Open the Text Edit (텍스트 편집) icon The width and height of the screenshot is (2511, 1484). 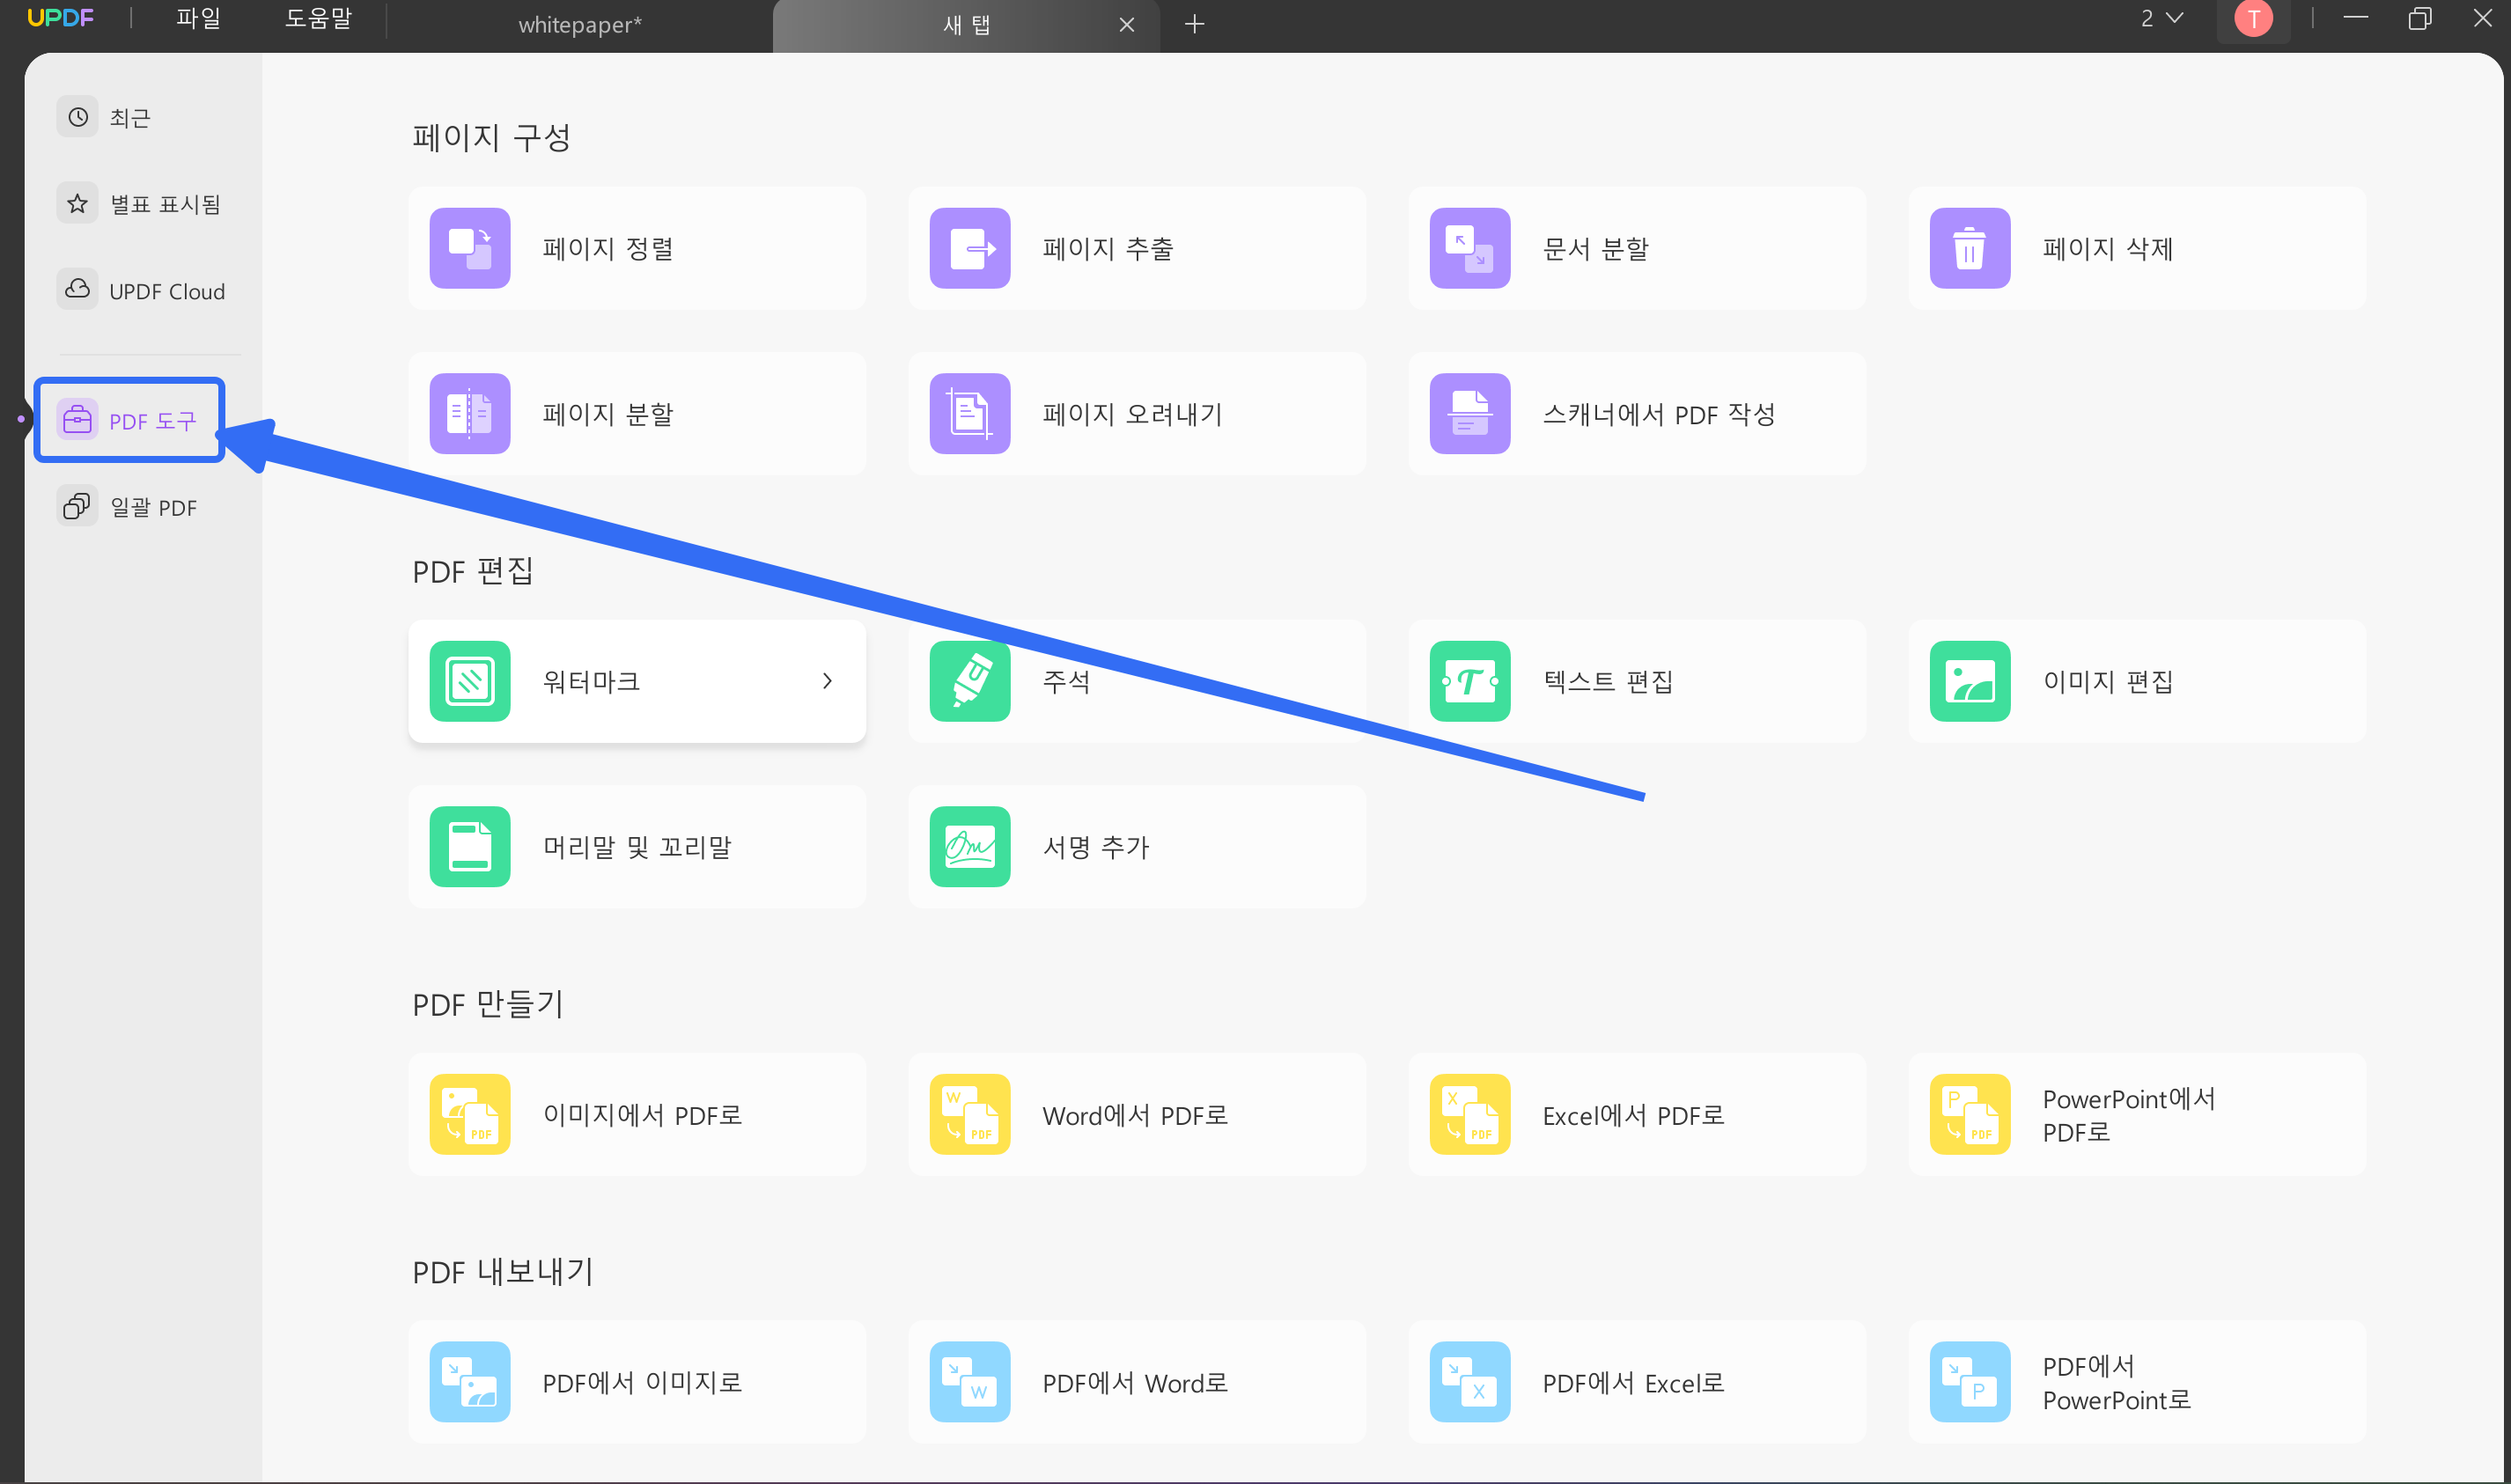pyautogui.click(x=1470, y=681)
